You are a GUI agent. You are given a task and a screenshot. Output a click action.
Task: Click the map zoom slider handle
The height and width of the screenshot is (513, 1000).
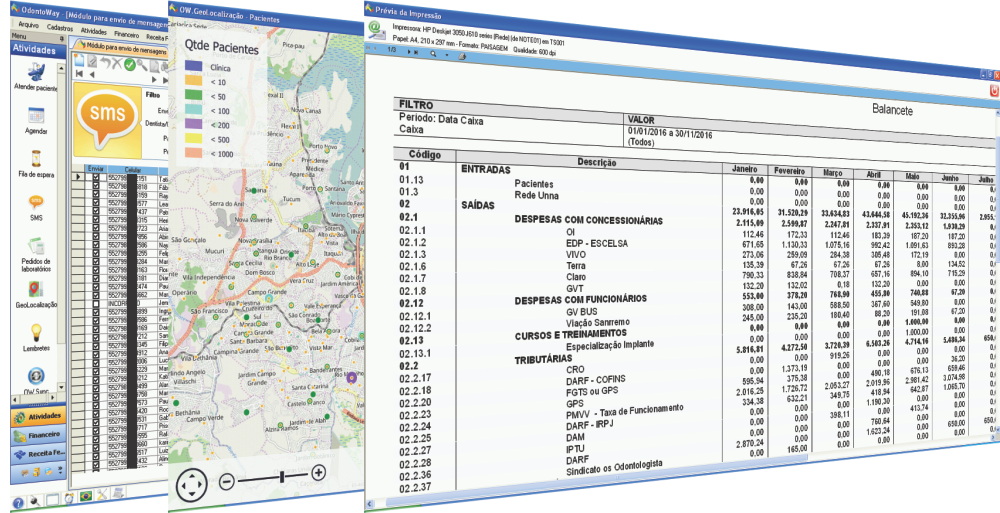[x=282, y=476]
